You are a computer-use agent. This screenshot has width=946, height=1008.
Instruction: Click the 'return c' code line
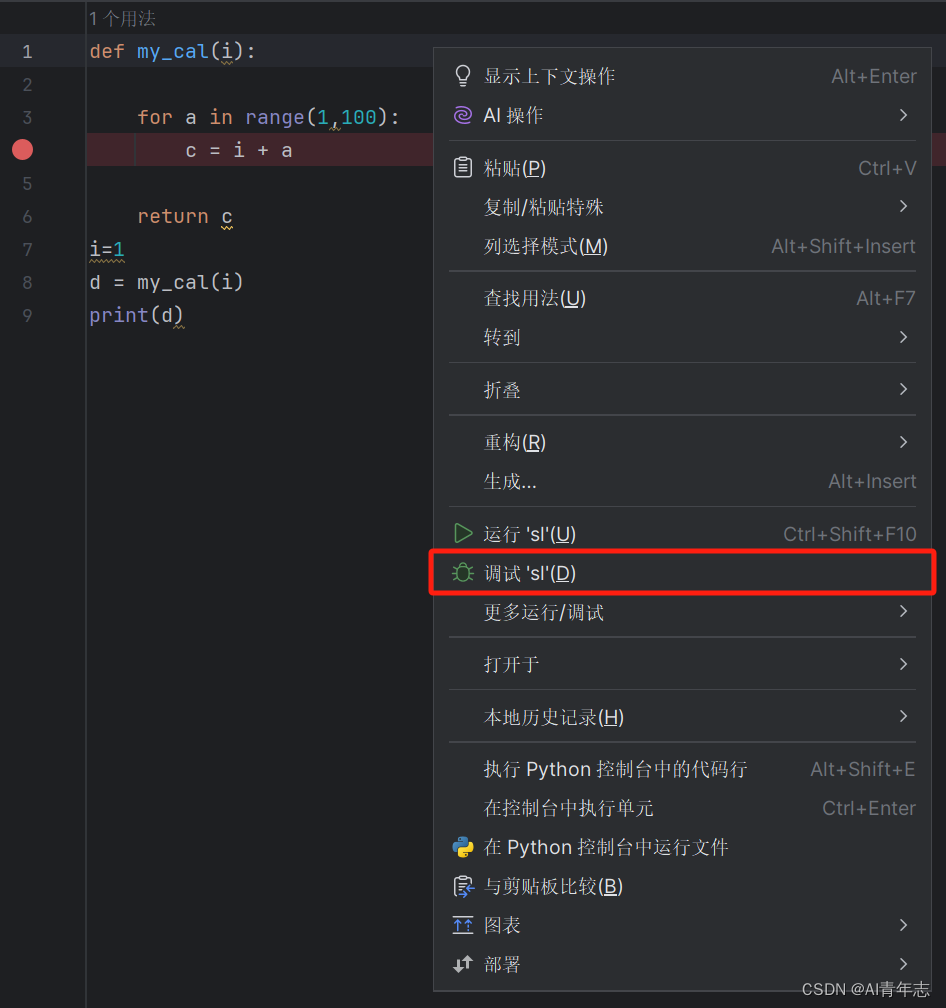click(185, 217)
